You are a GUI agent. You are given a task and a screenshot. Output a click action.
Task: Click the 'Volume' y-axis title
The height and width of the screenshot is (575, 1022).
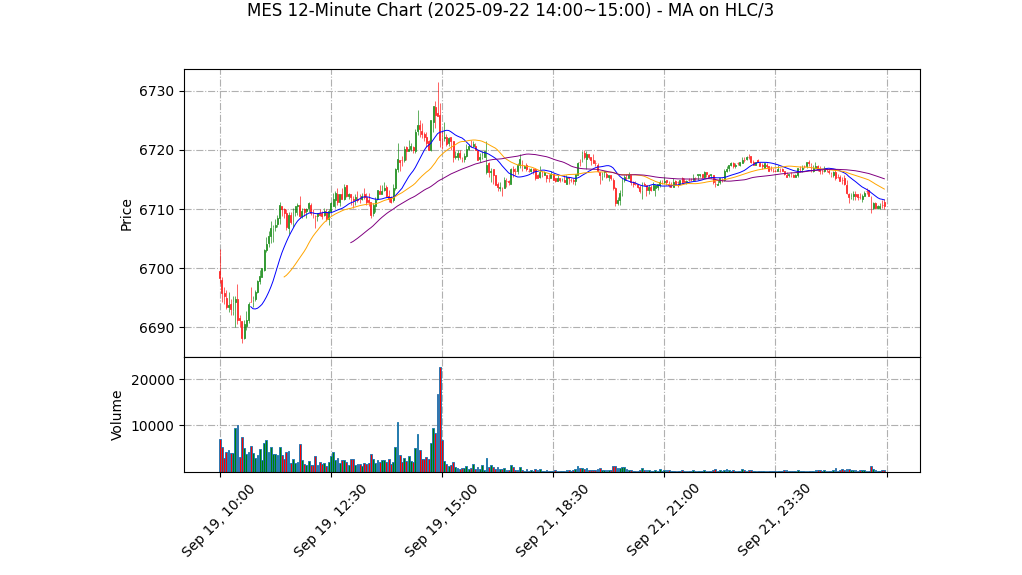coord(116,415)
